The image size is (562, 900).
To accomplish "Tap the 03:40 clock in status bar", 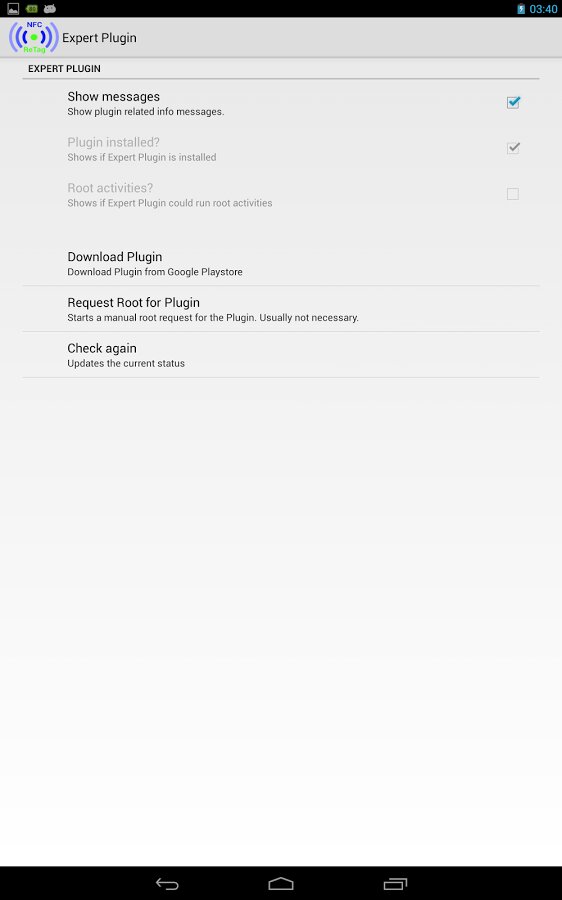I will (x=543, y=9).
